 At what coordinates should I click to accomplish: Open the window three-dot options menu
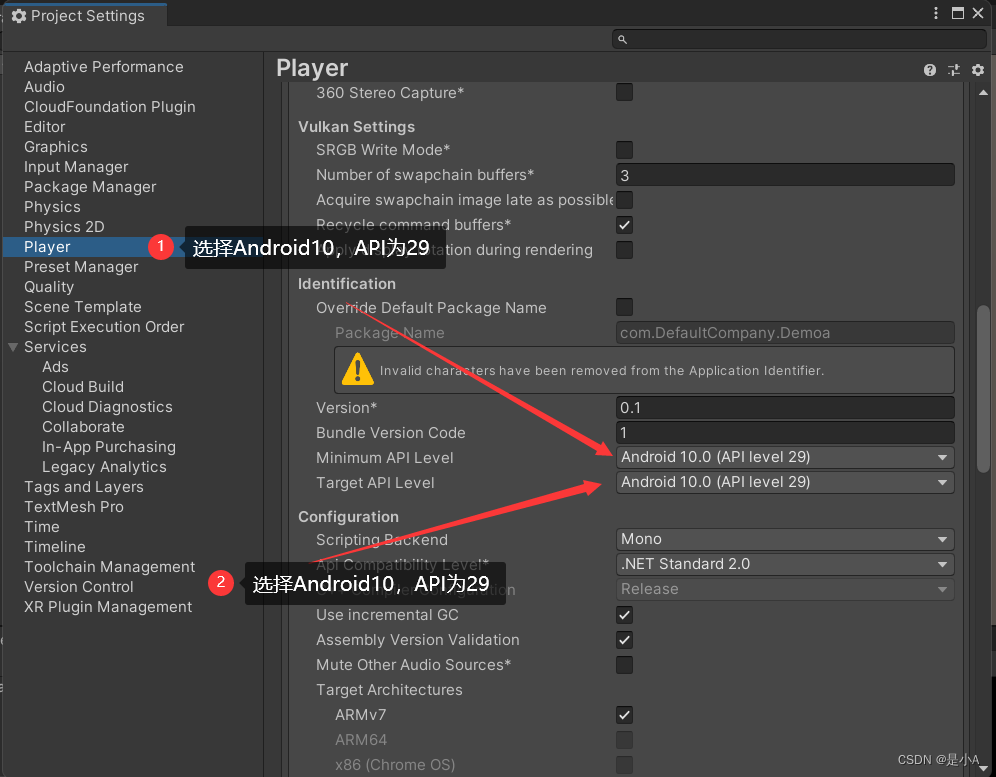tap(936, 13)
